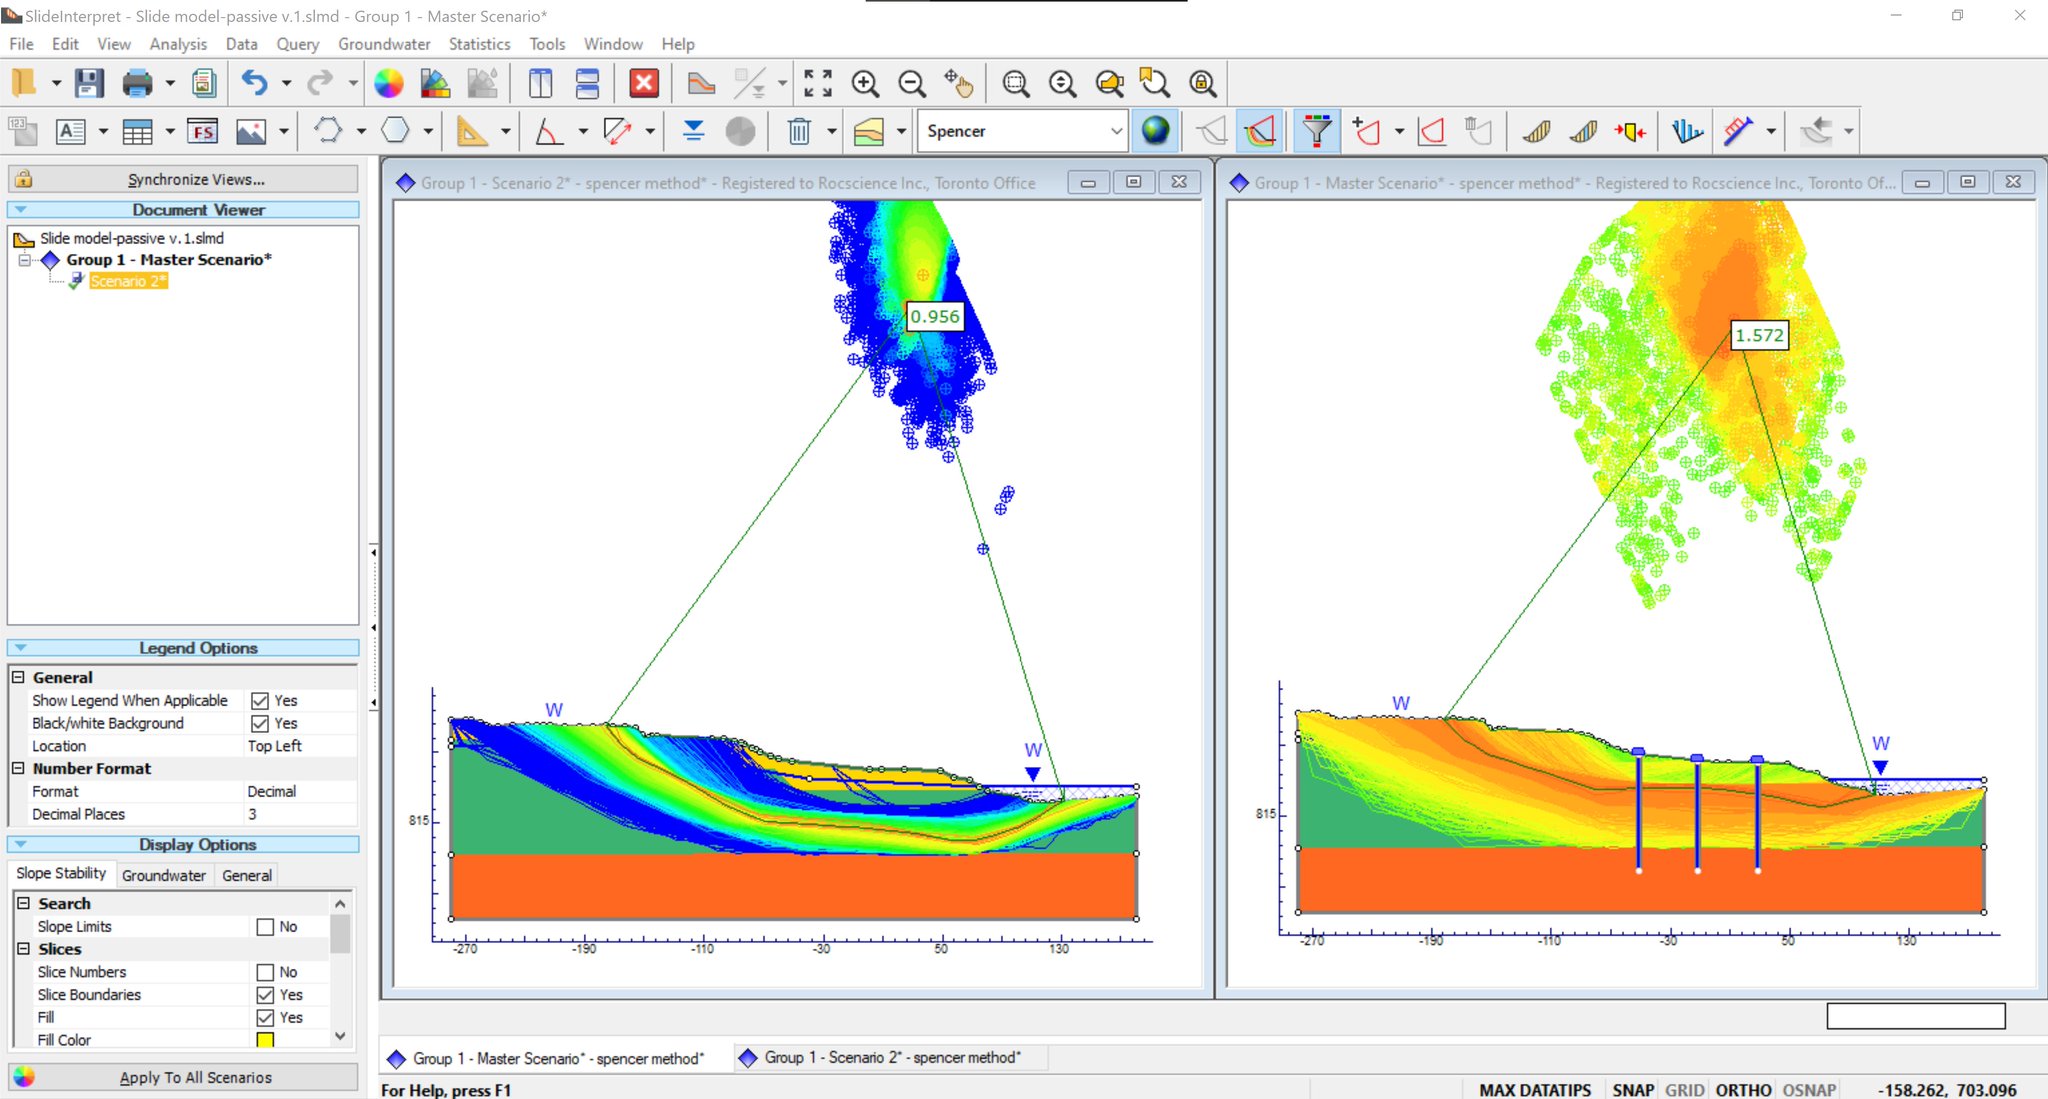Open the Spencer analysis method dropdown

click(x=1115, y=131)
